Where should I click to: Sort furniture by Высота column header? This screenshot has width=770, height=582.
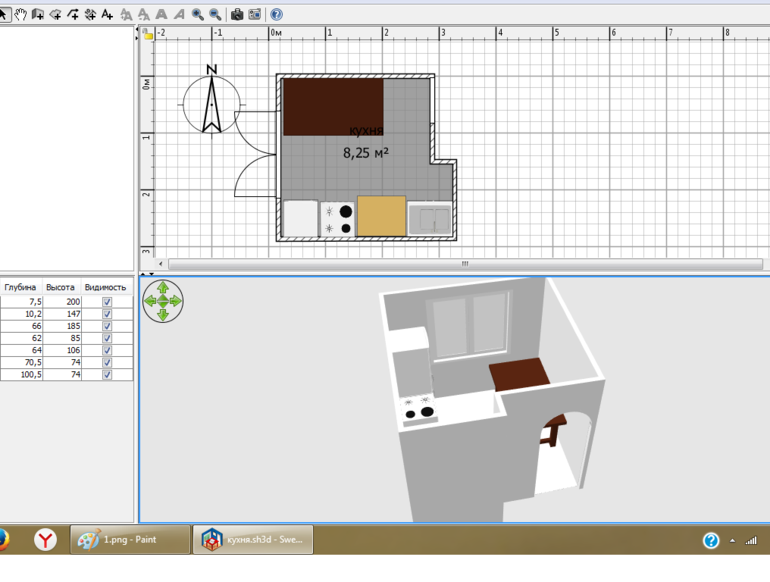click(x=61, y=287)
